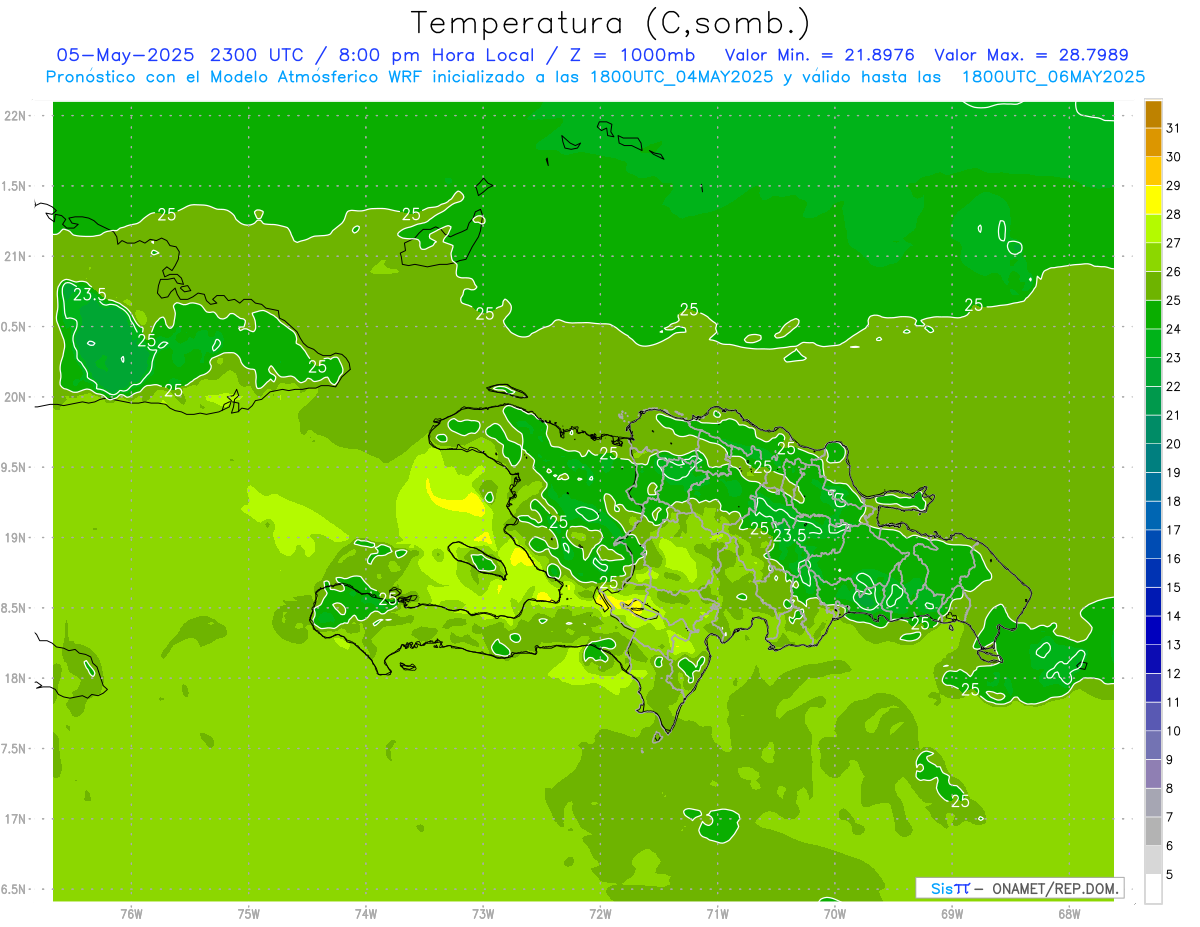Click the "76W" longitude axis label
Viewport: 1200px width, 927px height.
[x=131, y=914]
